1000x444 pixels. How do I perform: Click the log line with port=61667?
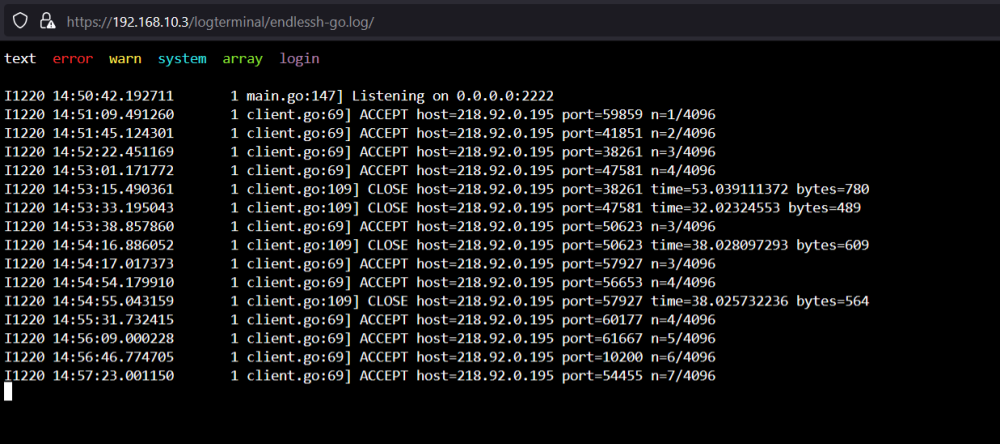pyautogui.click(x=360, y=338)
